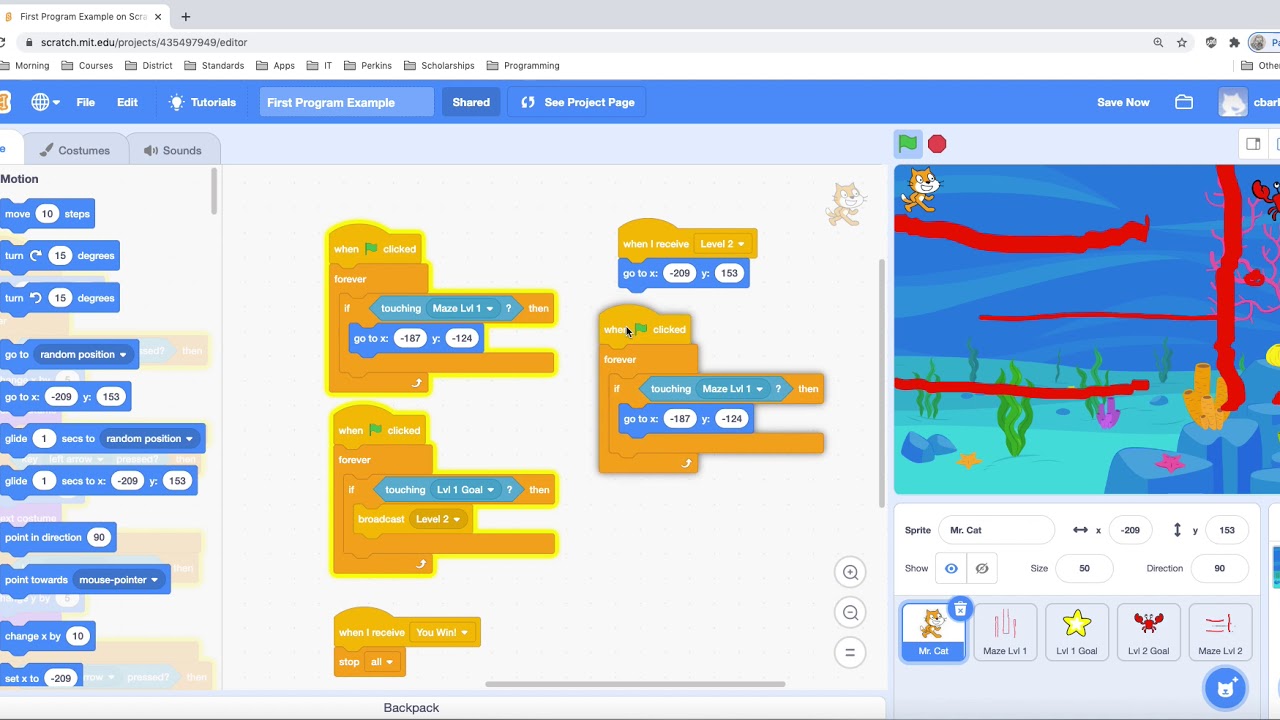
Task: Stop the project with the red stop button
Action: click(x=937, y=144)
